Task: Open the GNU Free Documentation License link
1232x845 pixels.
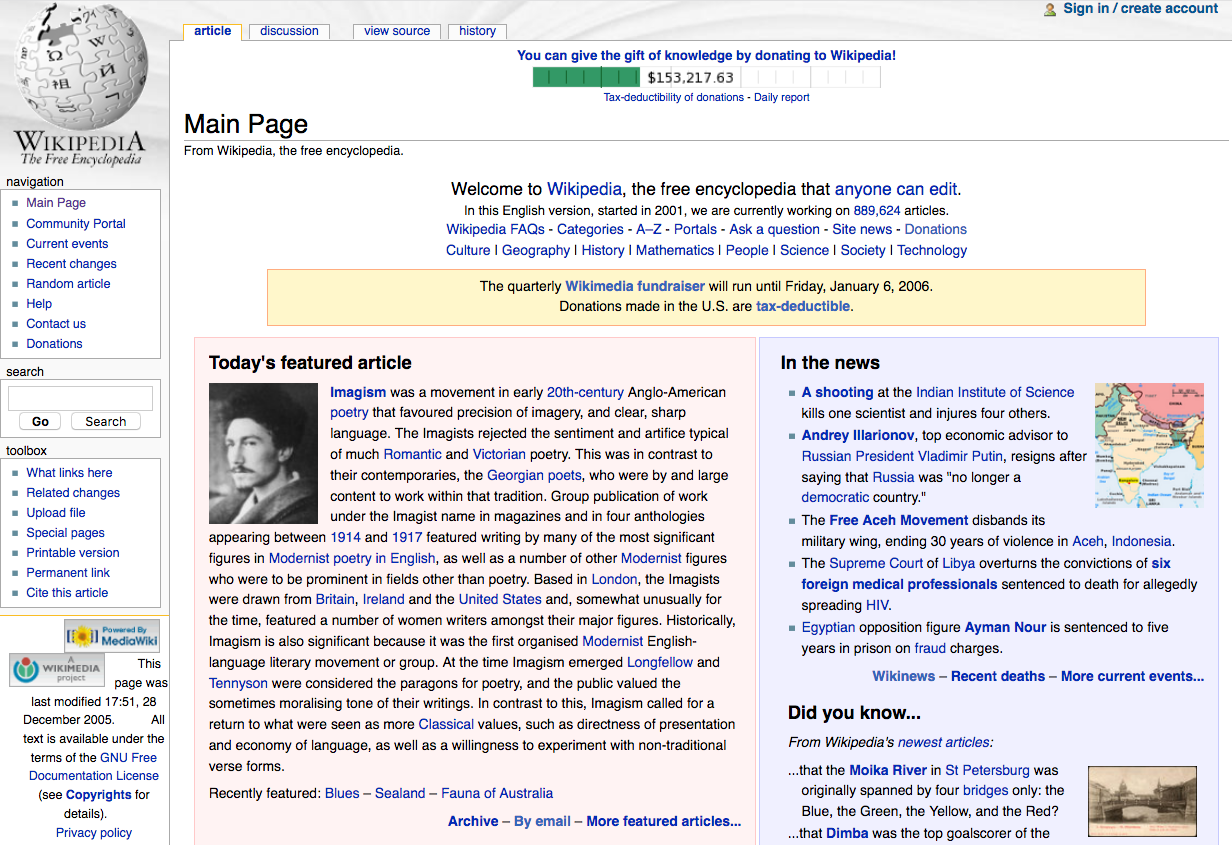Action: tap(94, 767)
